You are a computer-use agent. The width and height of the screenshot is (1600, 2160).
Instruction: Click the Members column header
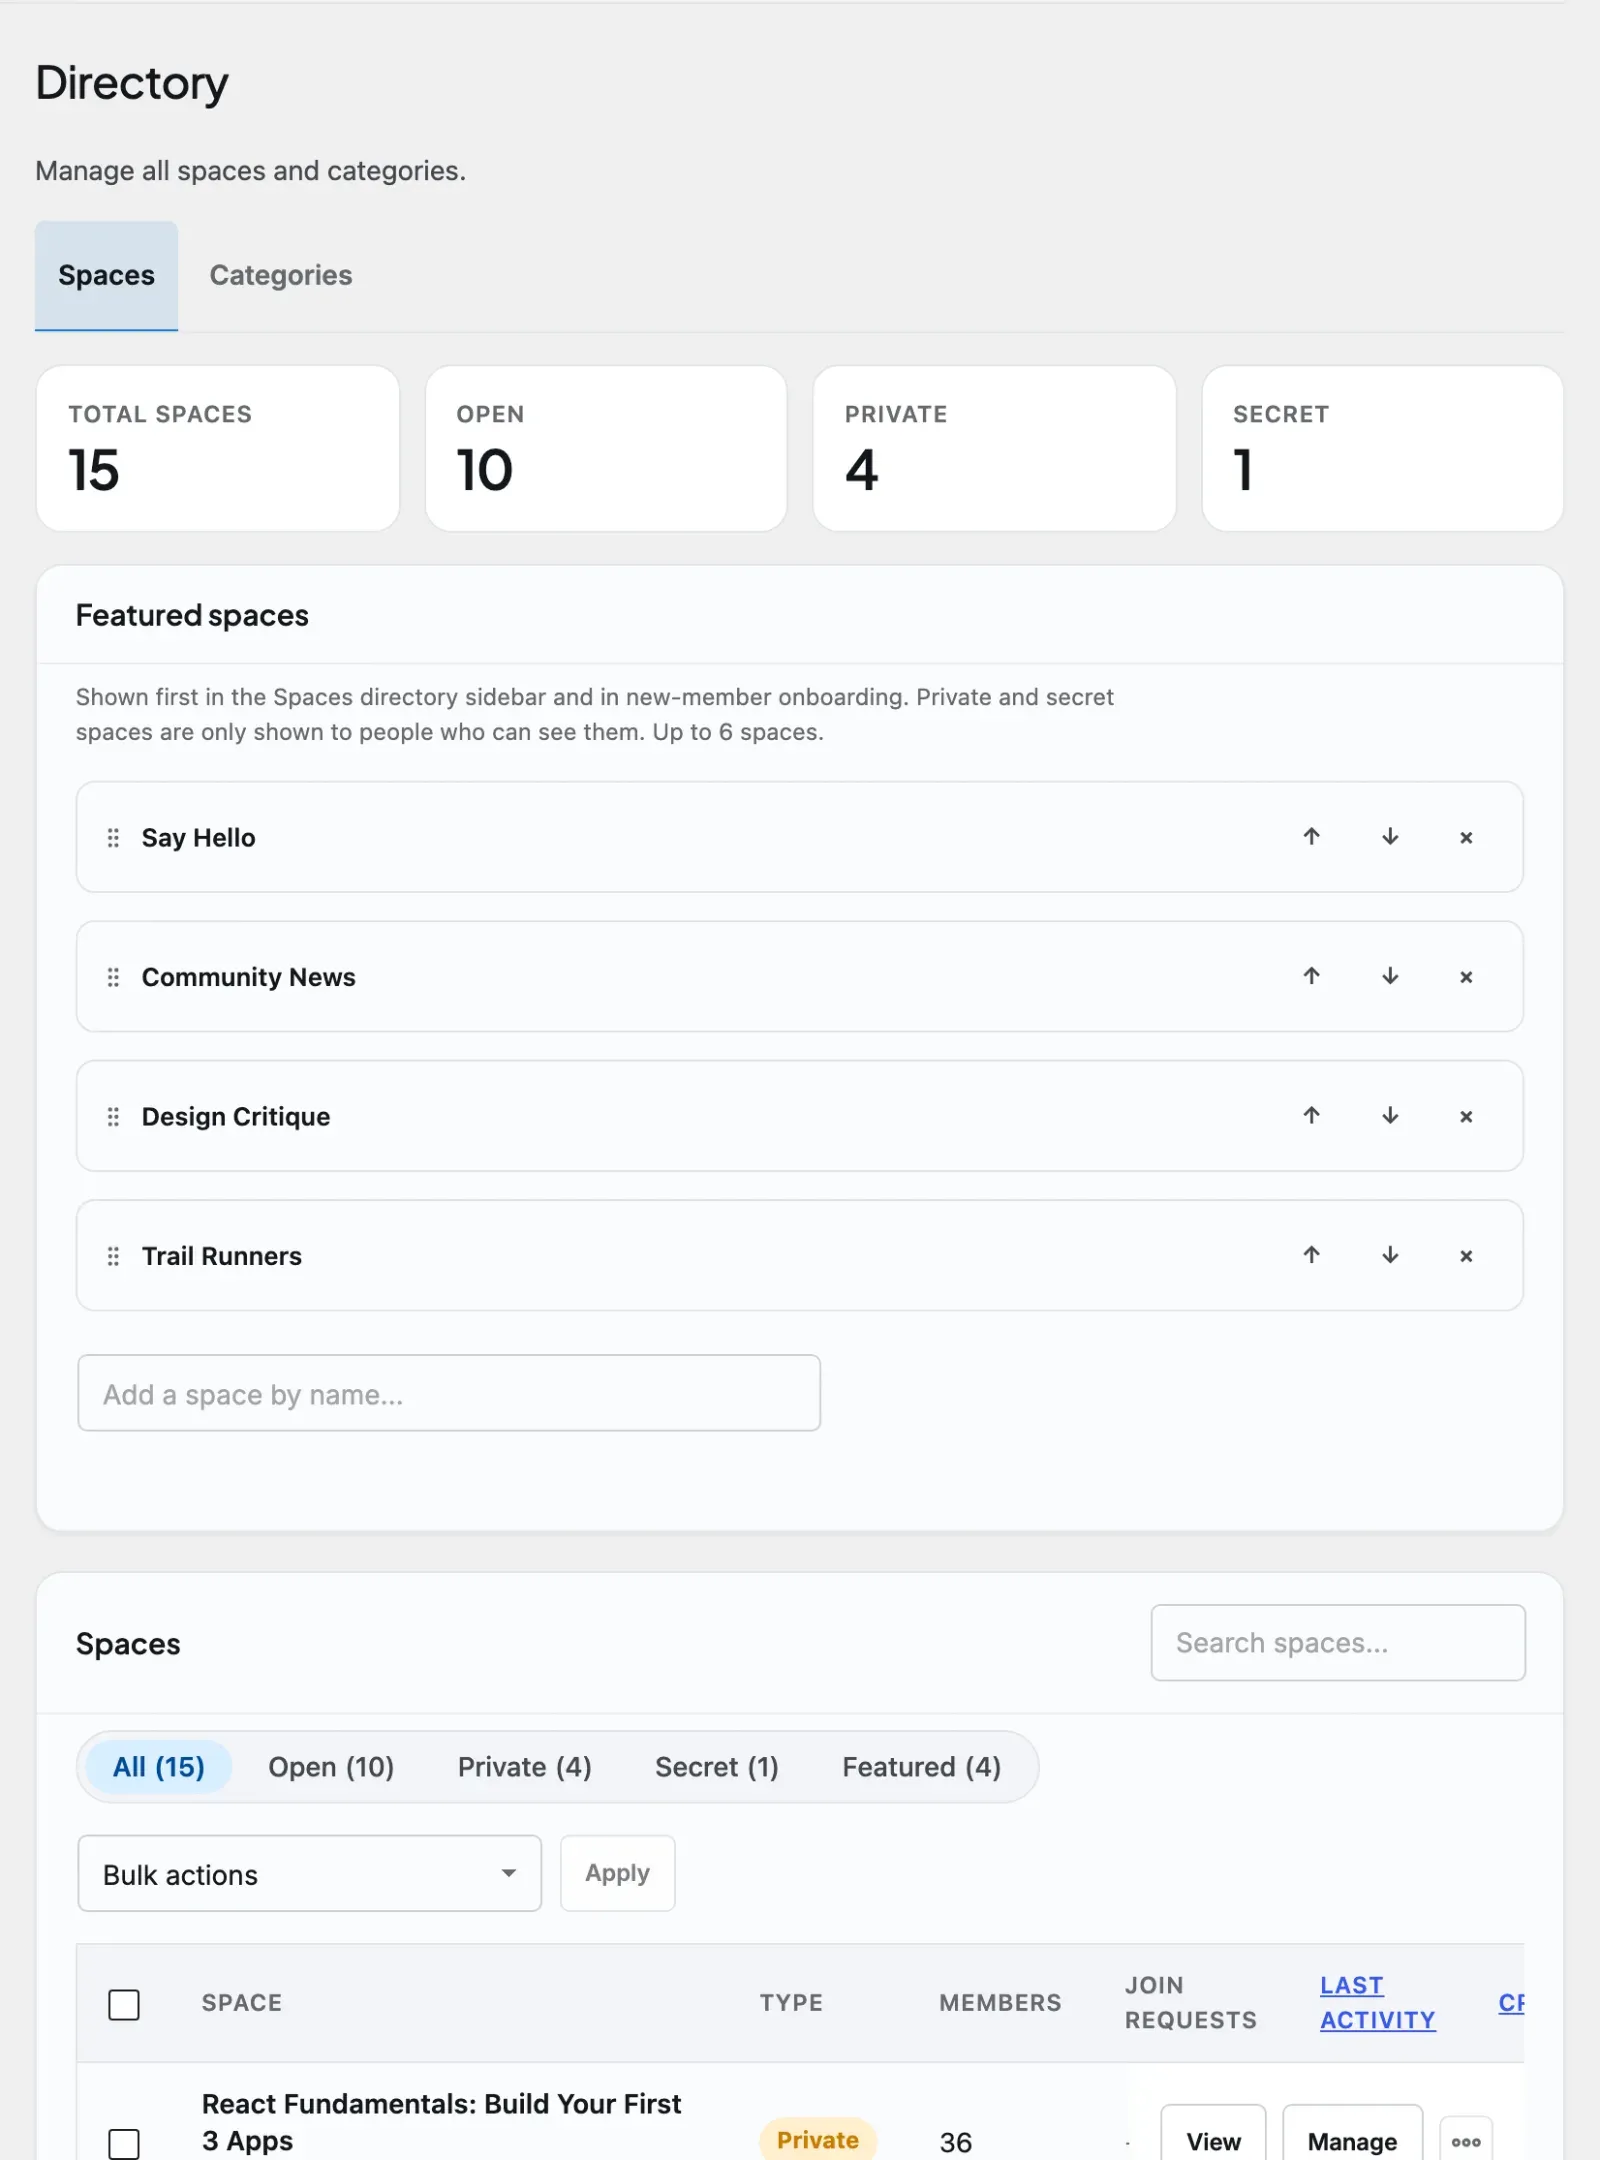[x=1000, y=2003]
